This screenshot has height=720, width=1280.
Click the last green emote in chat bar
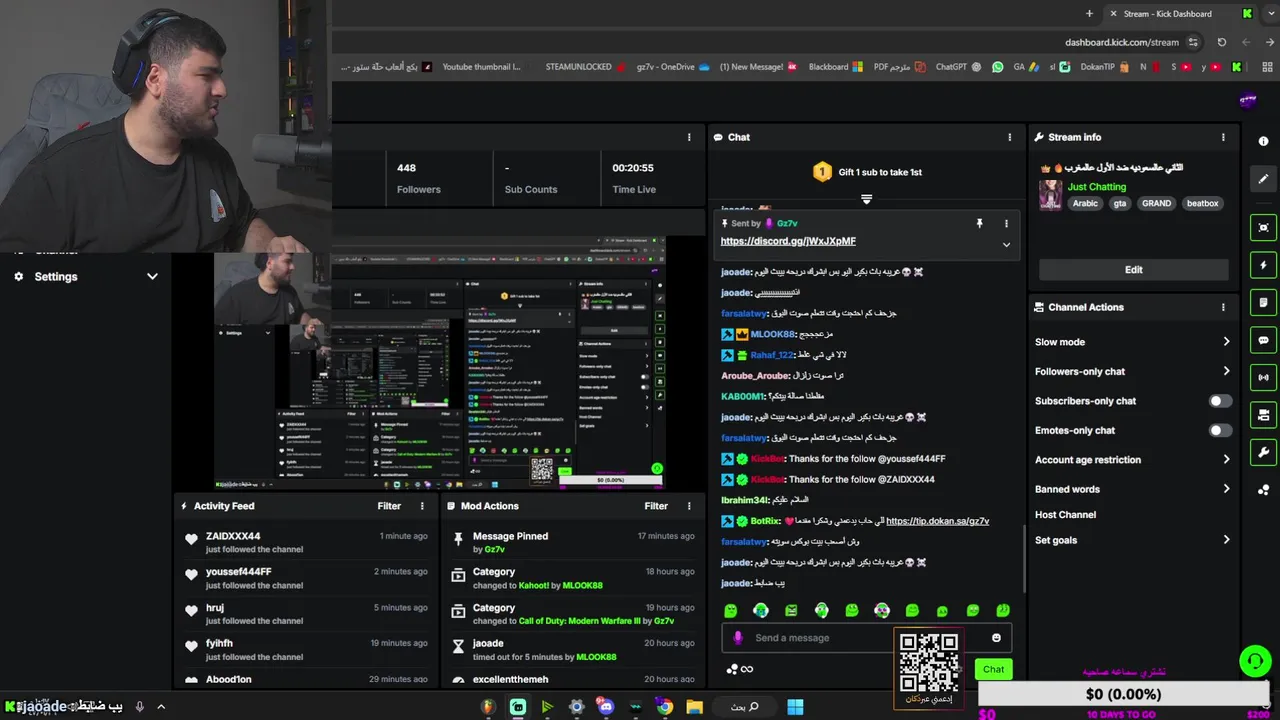pos(1003,610)
